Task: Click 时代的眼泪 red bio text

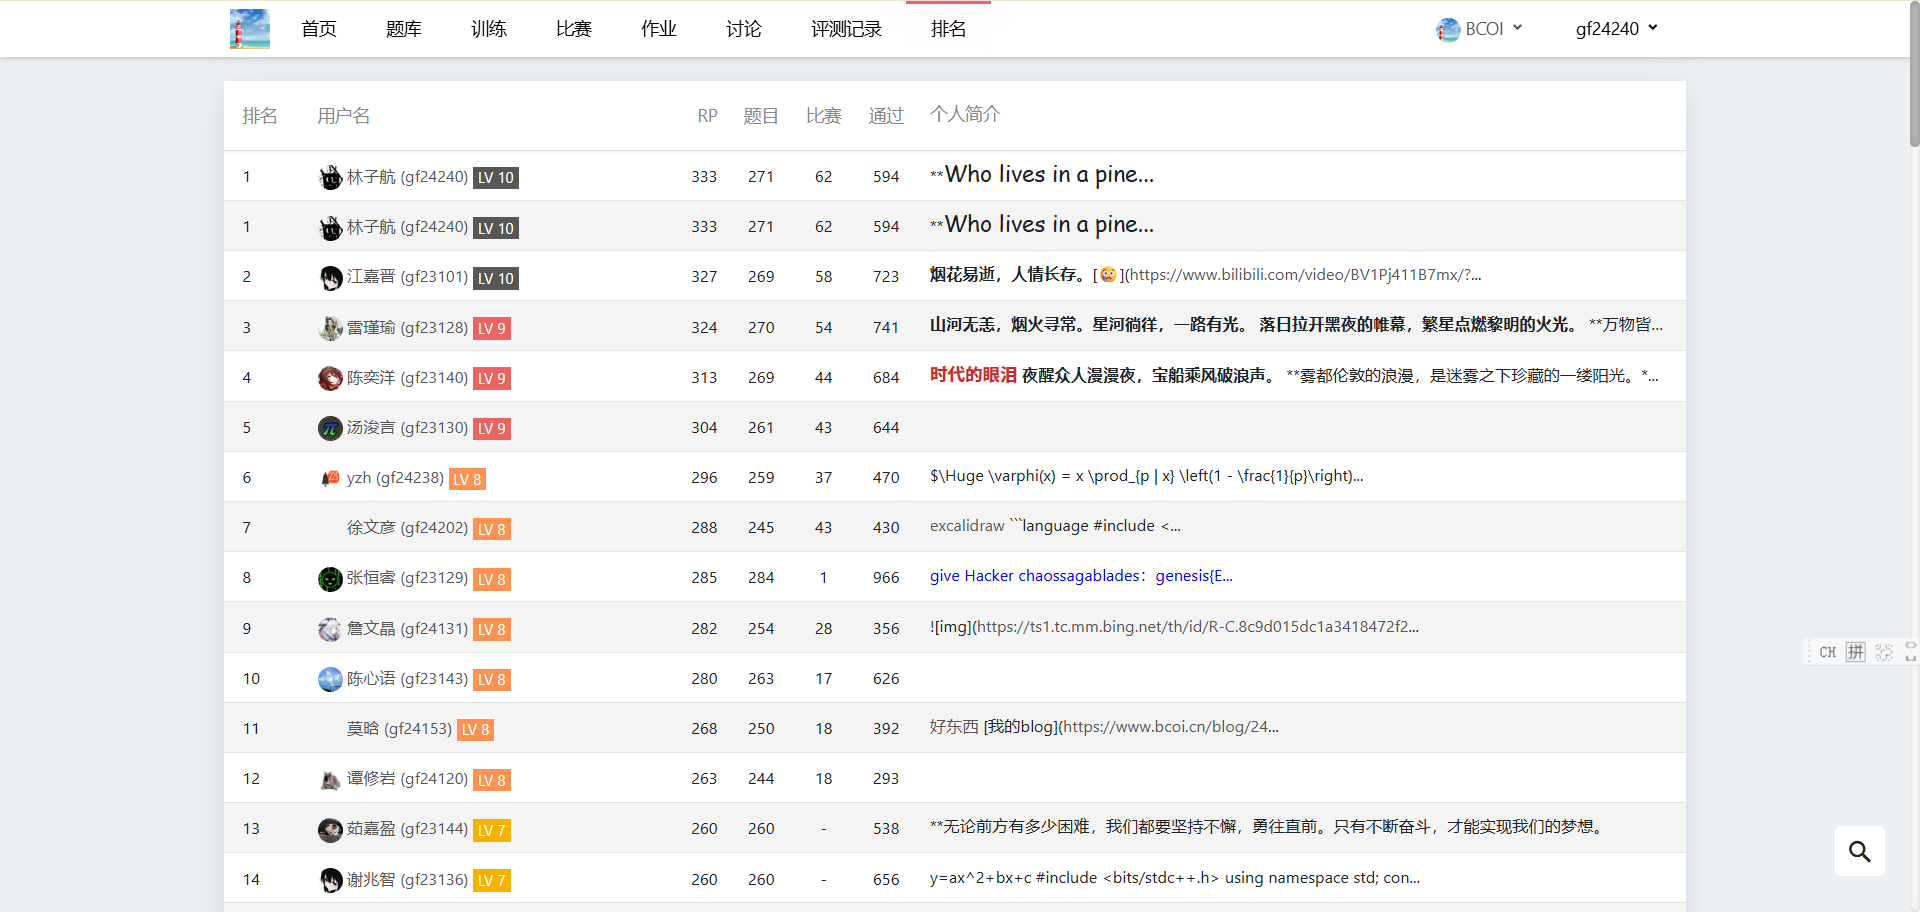Action: (x=973, y=375)
